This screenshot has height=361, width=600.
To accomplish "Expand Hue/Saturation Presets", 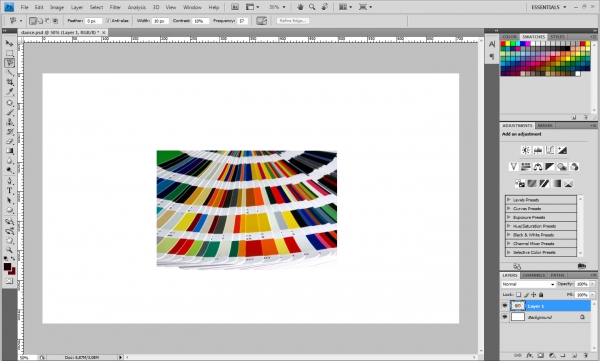I will pyautogui.click(x=509, y=226).
